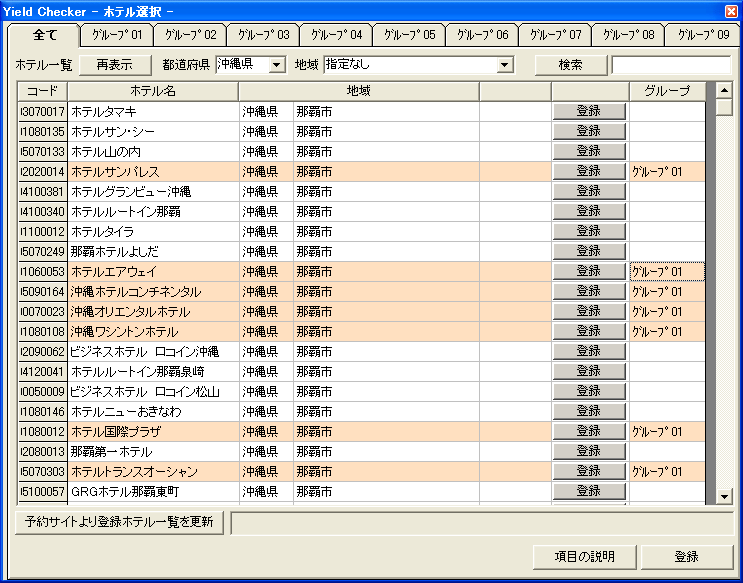743x583 pixels.
Task: Click the bottom-right 登録 button
Action: pyautogui.click(x=686, y=556)
